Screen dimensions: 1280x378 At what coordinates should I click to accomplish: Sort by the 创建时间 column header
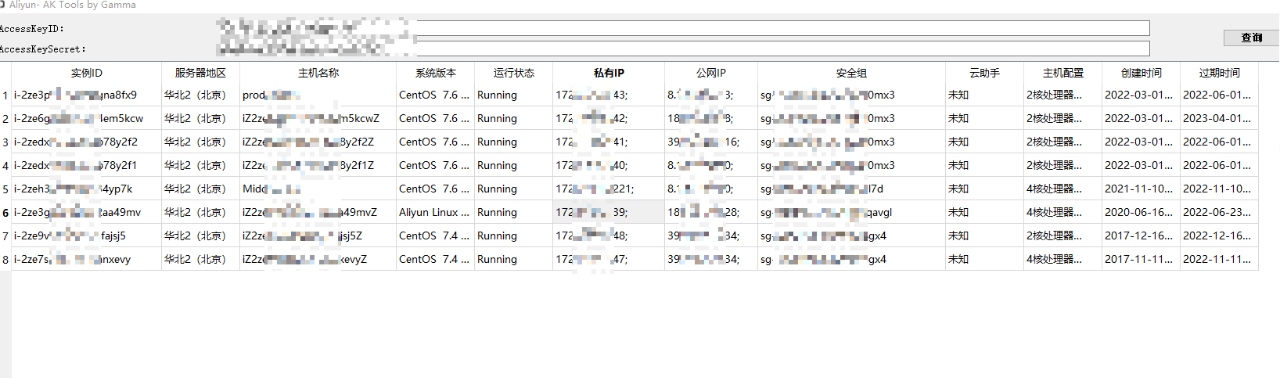click(x=1141, y=73)
